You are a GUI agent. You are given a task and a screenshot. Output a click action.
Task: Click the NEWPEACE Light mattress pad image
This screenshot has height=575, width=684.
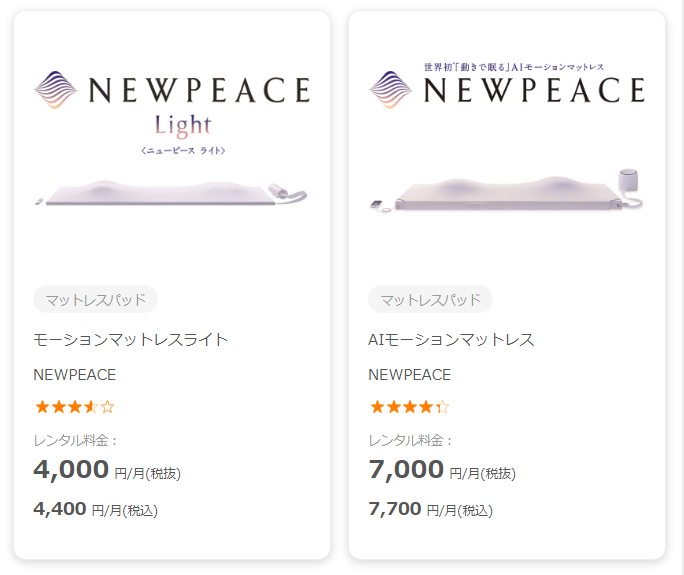[172, 193]
